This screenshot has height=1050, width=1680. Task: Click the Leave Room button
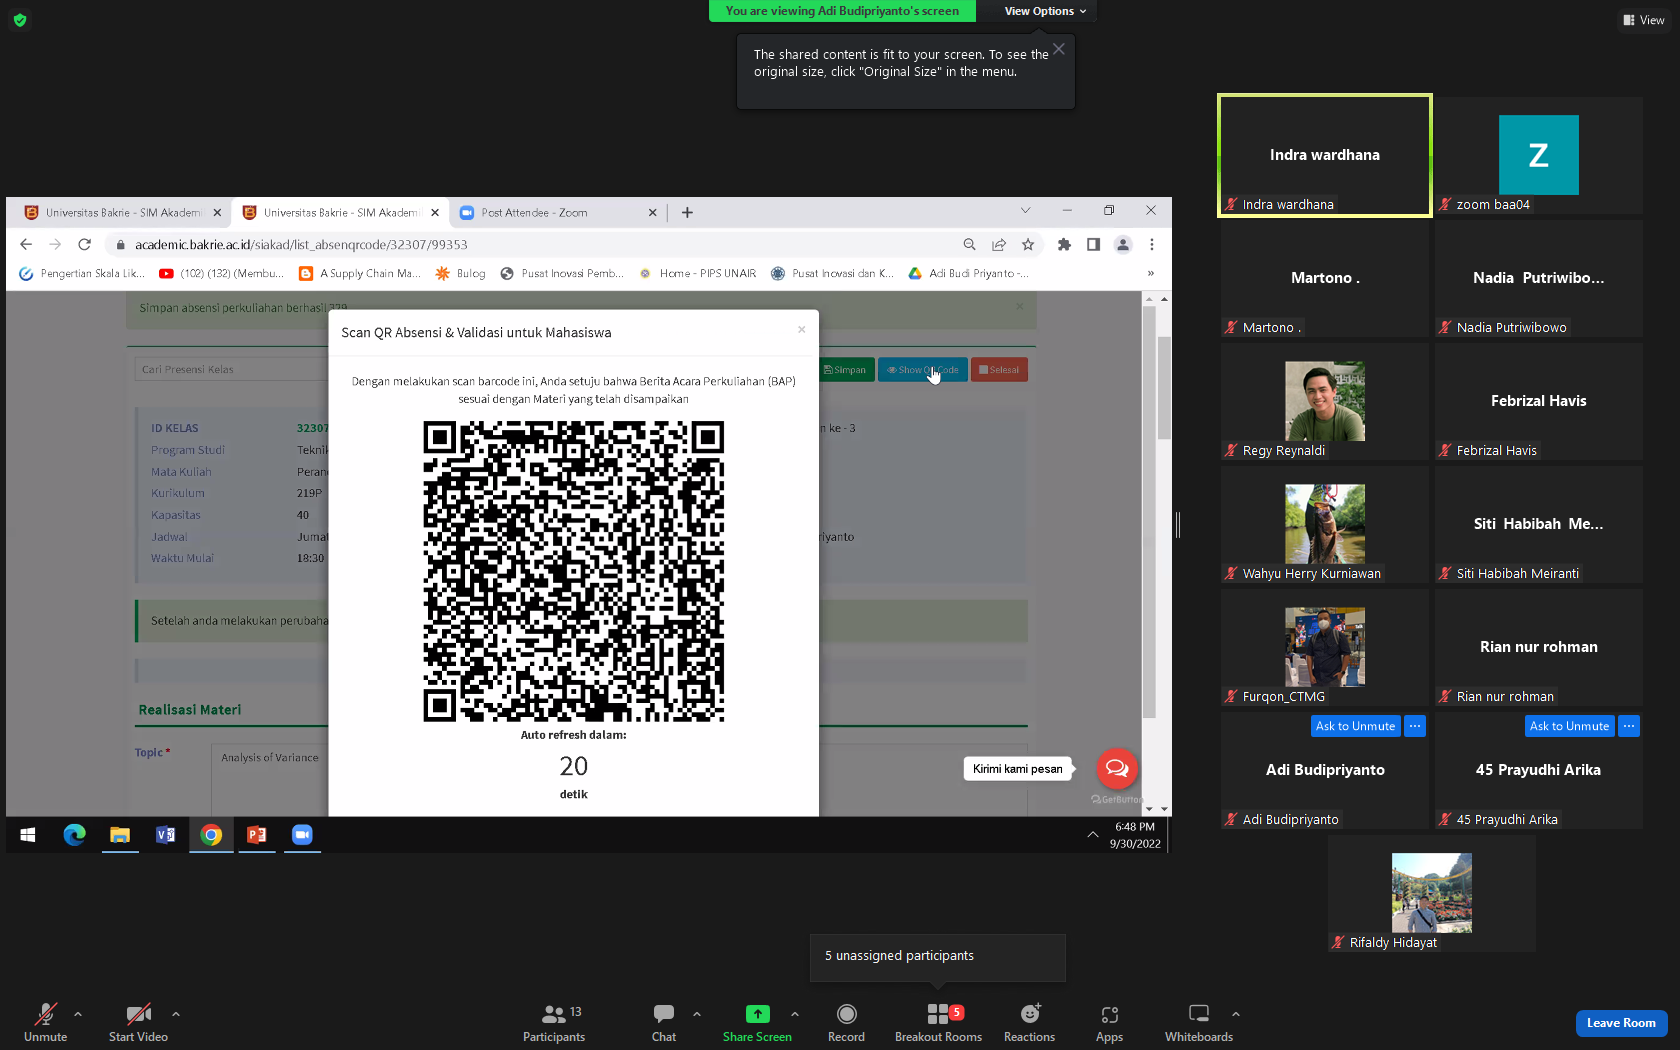1621,1023
